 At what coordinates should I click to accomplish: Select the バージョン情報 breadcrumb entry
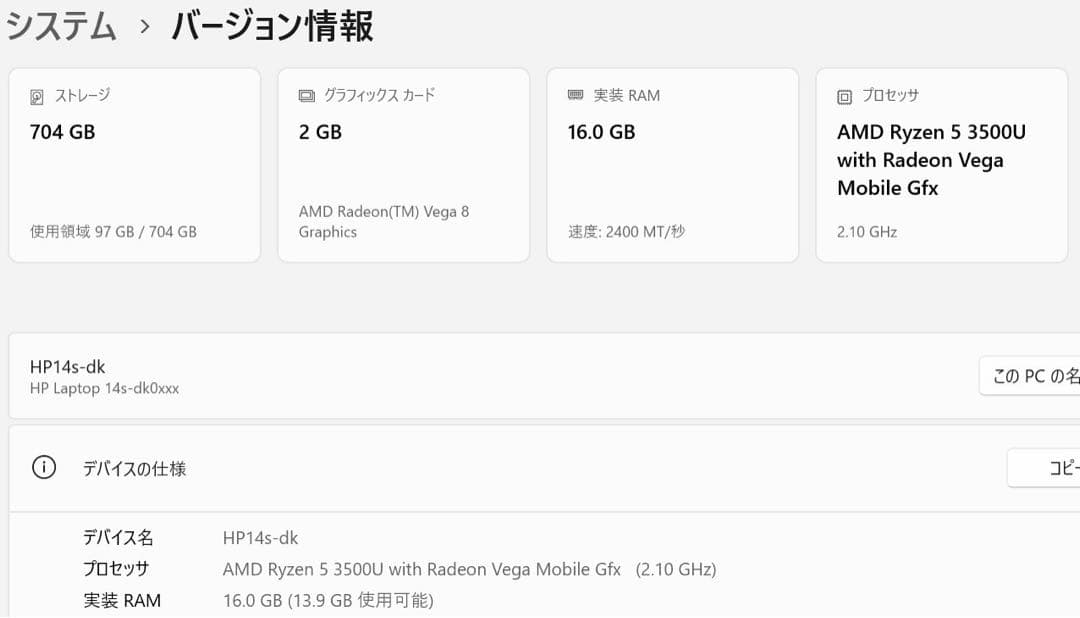[x=270, y=26]
